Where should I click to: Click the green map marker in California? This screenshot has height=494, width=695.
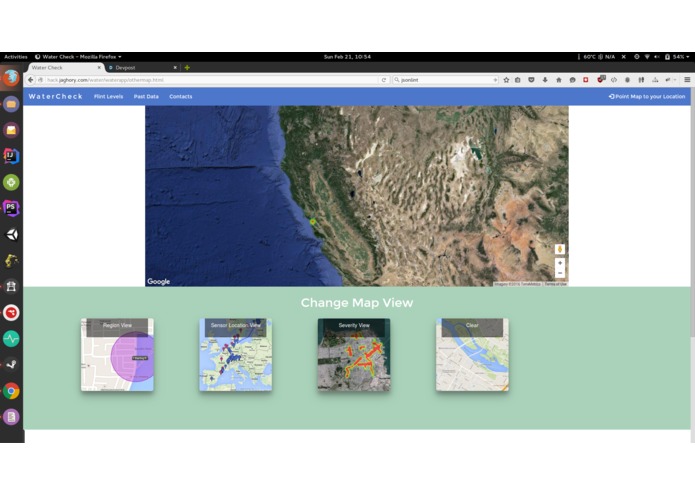pos(313,222)
